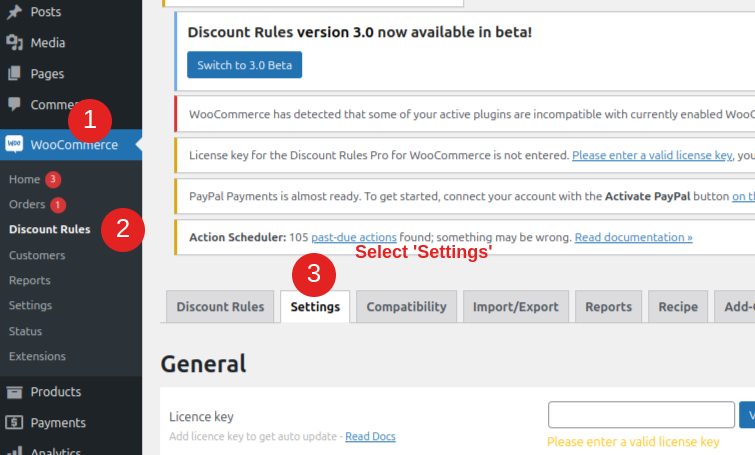Click the 'Licence key' label text
The height and width of the screenshot is (455, 755).
tap(201, 416)
